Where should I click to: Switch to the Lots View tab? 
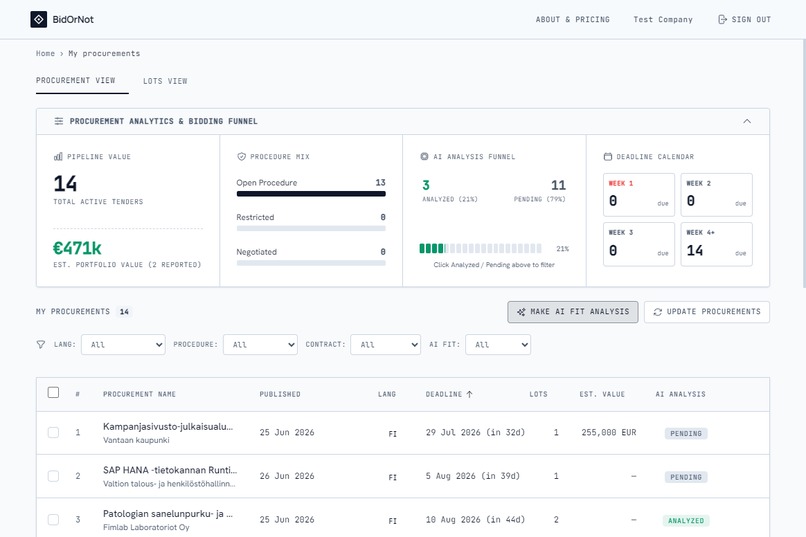coord(165,81)
